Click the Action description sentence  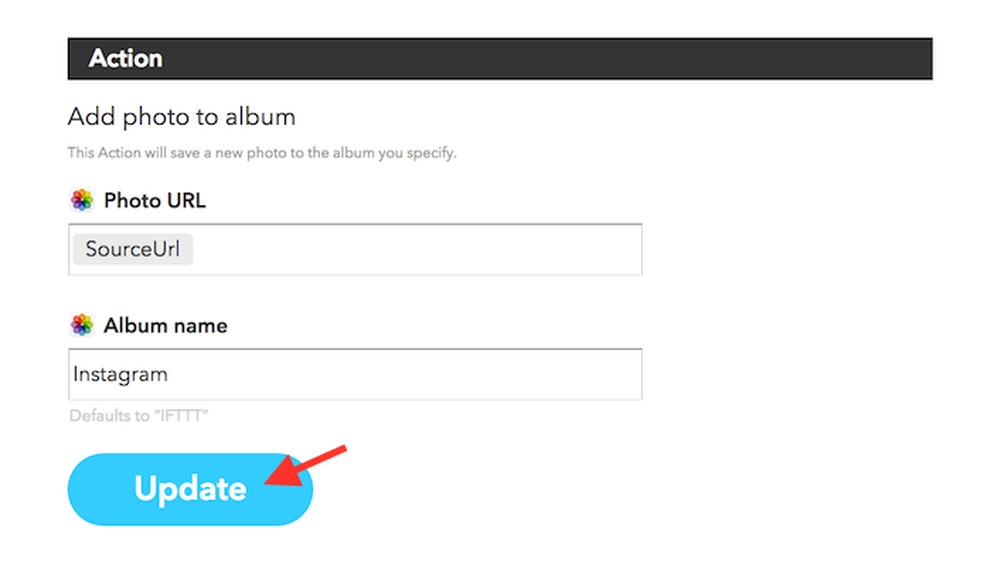click(x=261, y=153)
